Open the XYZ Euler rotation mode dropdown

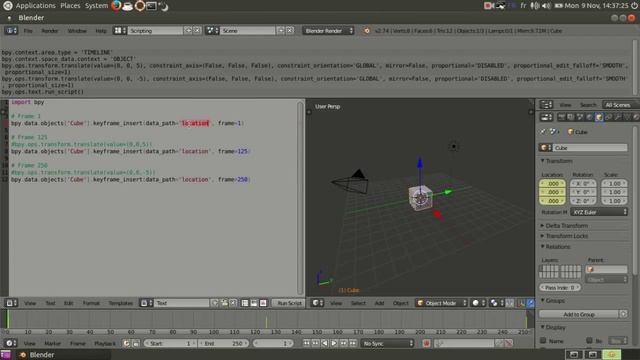click(599, 212)
